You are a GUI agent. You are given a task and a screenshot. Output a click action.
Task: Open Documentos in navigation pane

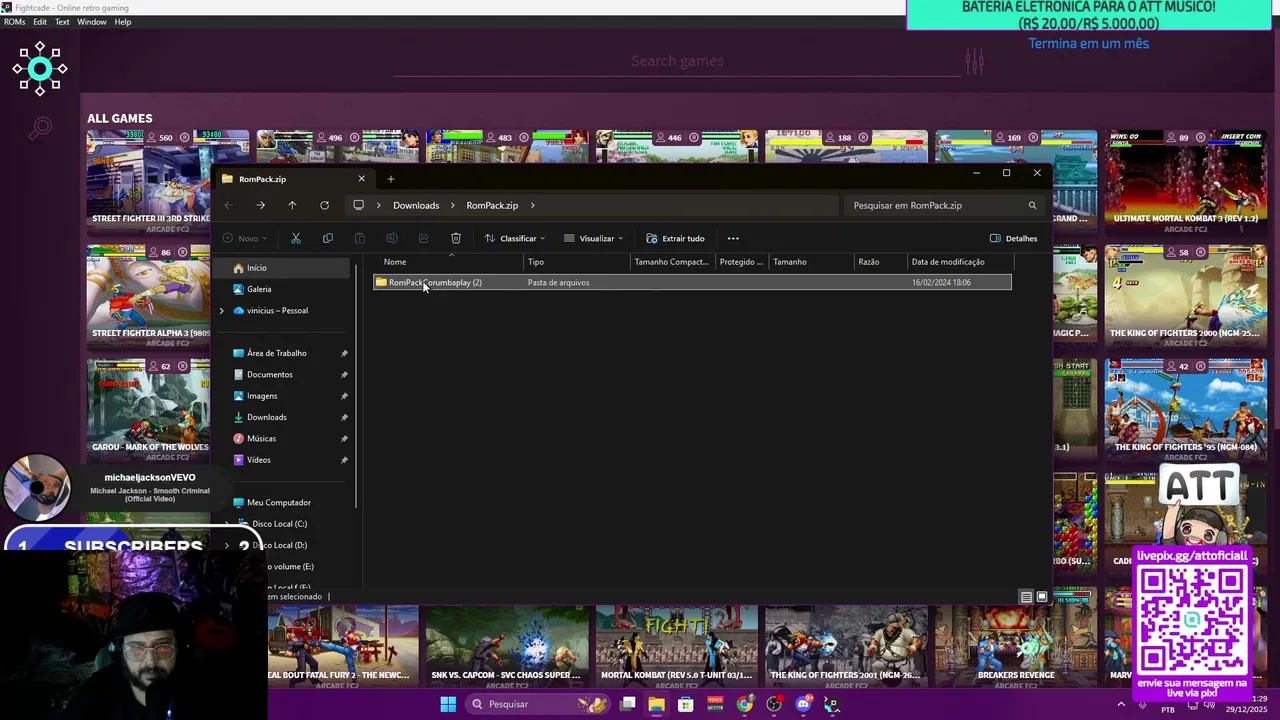click(x=262, y=375)
